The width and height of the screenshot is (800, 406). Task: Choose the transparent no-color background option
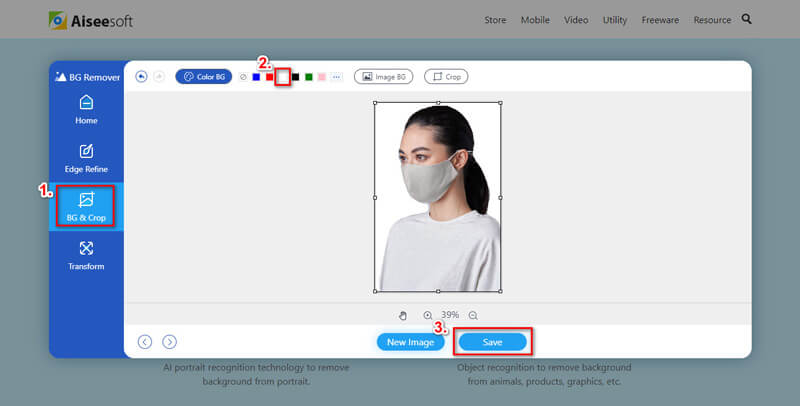click(243, 77)
